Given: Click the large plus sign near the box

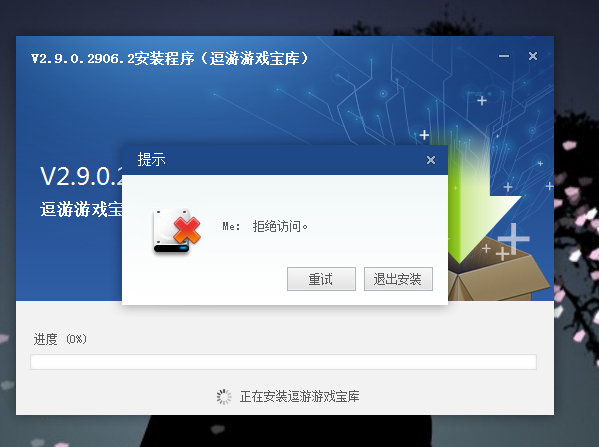Looking at the screenshot, I should click(x=513, y=238).
